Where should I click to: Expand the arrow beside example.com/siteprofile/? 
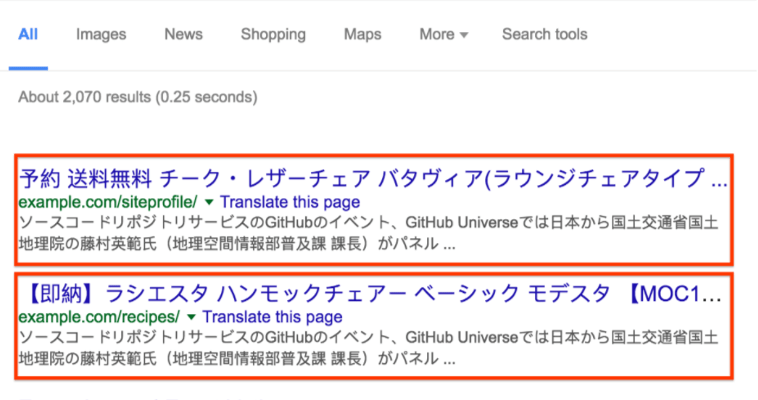coord(209,201)
